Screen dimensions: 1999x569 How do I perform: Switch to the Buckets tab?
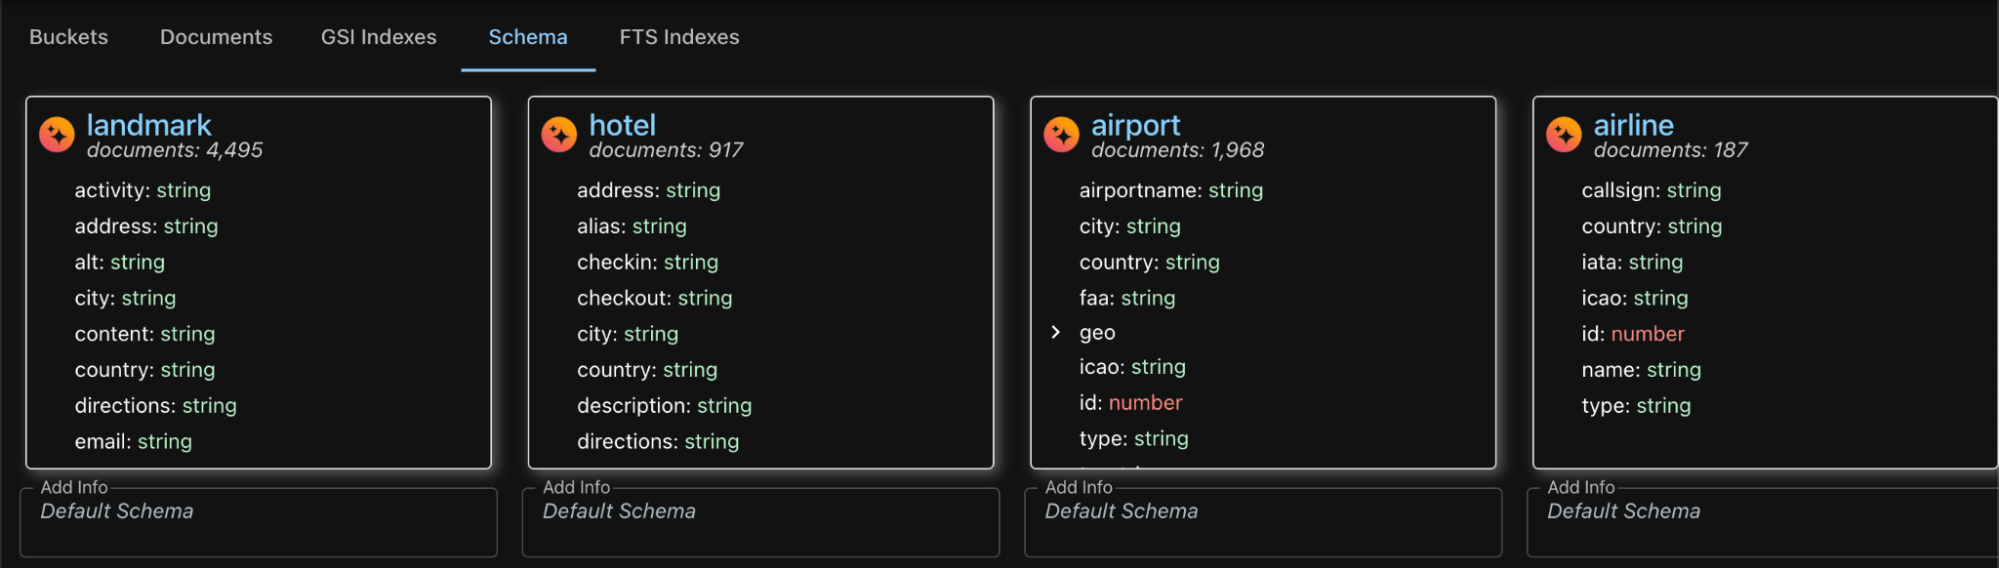(69, 37)
